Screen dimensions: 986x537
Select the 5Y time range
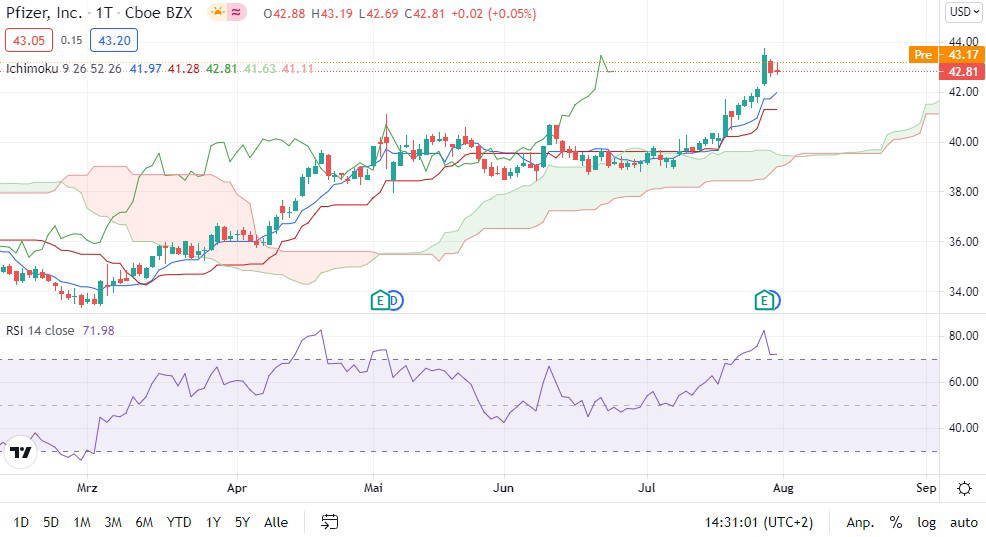point(243,522)
